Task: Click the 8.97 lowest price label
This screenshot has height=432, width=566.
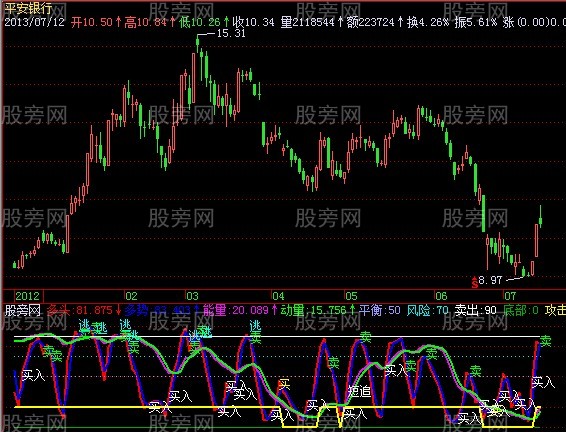Action: click(490, 280)
